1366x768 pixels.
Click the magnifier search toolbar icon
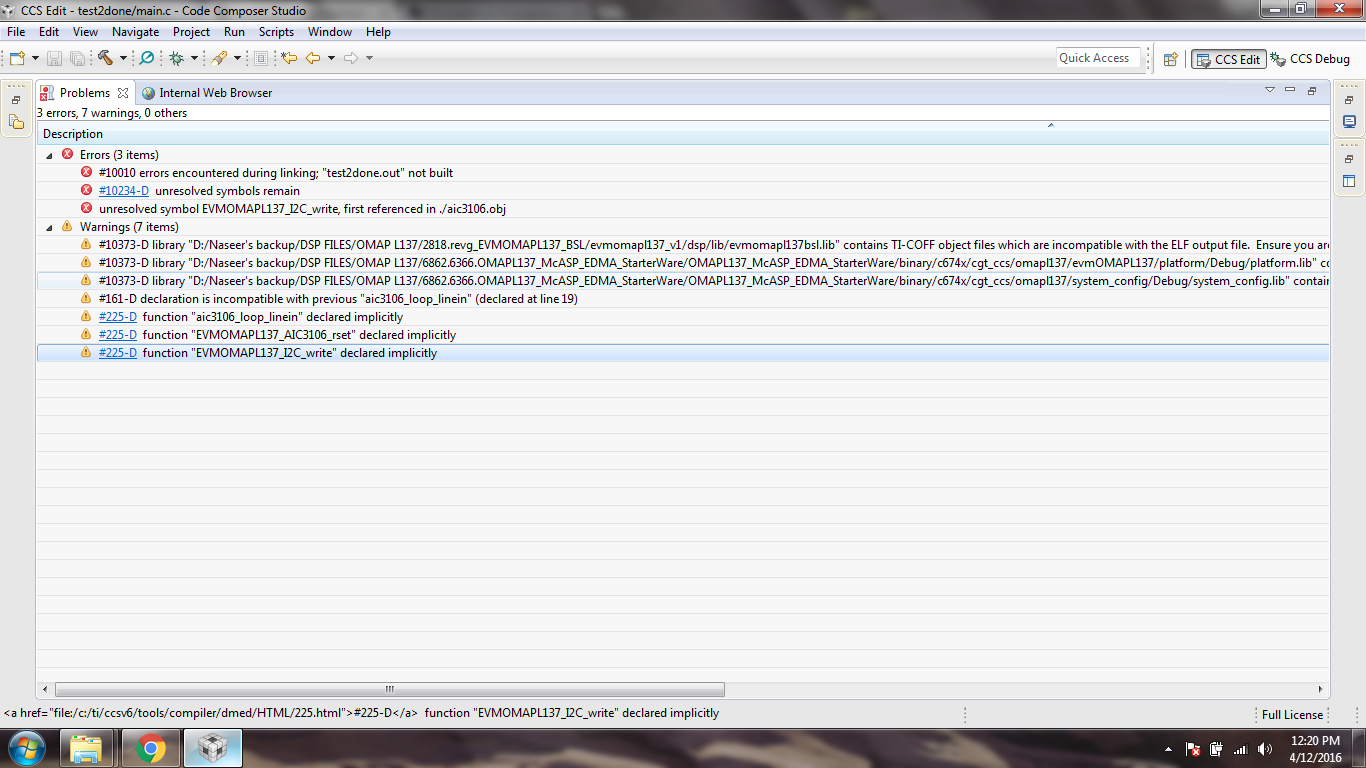click(147, 58)
